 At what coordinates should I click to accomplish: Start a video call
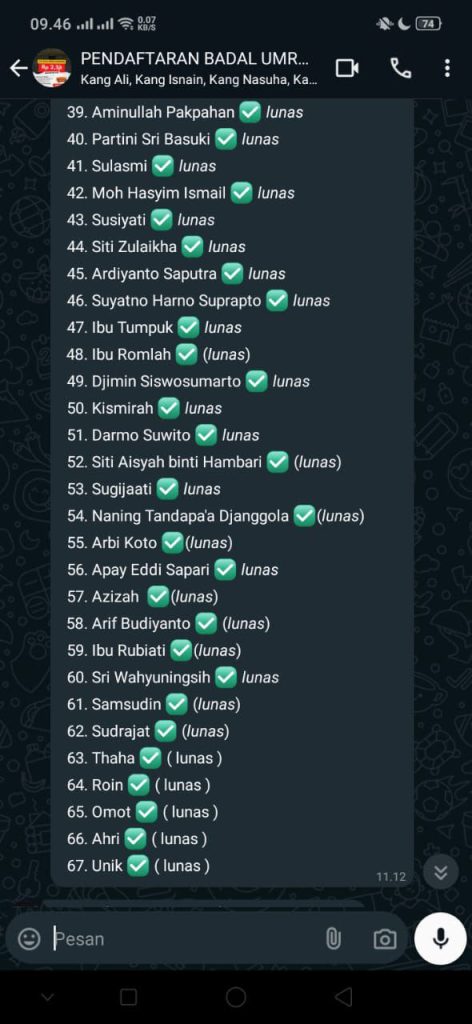pyautogui.click(x=347, y=68)
